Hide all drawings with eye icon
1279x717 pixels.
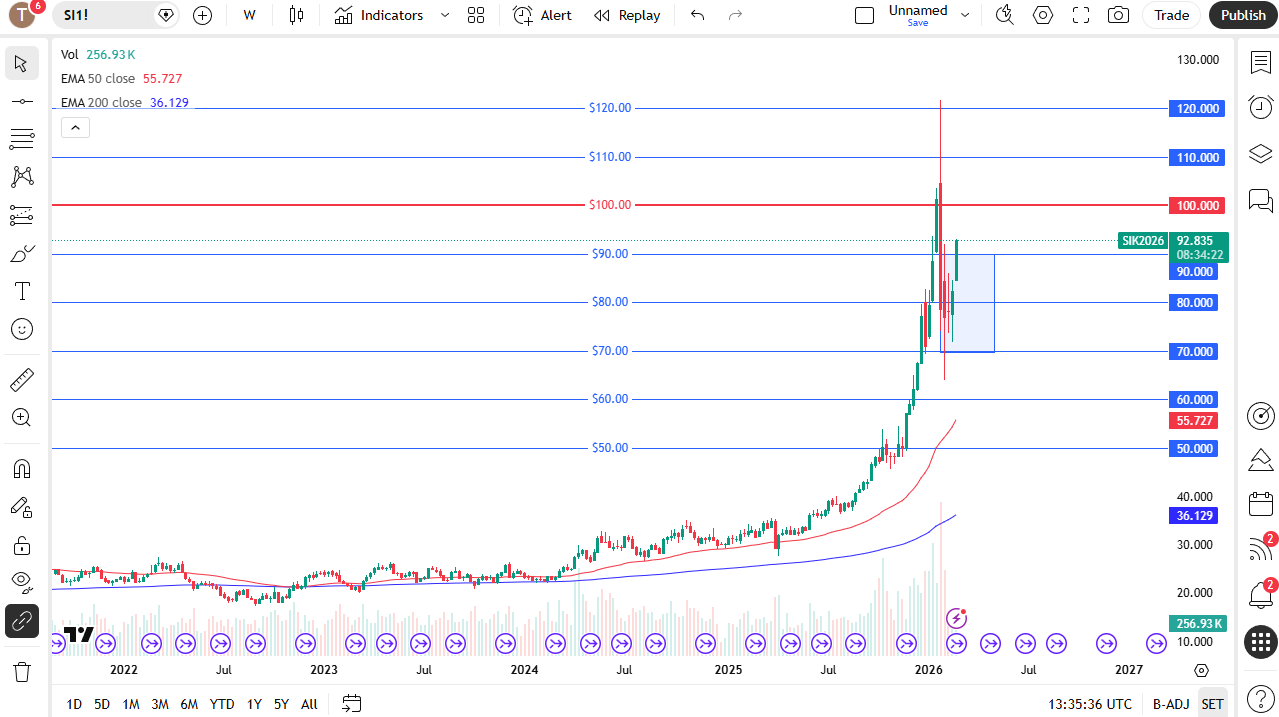[x=22, y=583]
